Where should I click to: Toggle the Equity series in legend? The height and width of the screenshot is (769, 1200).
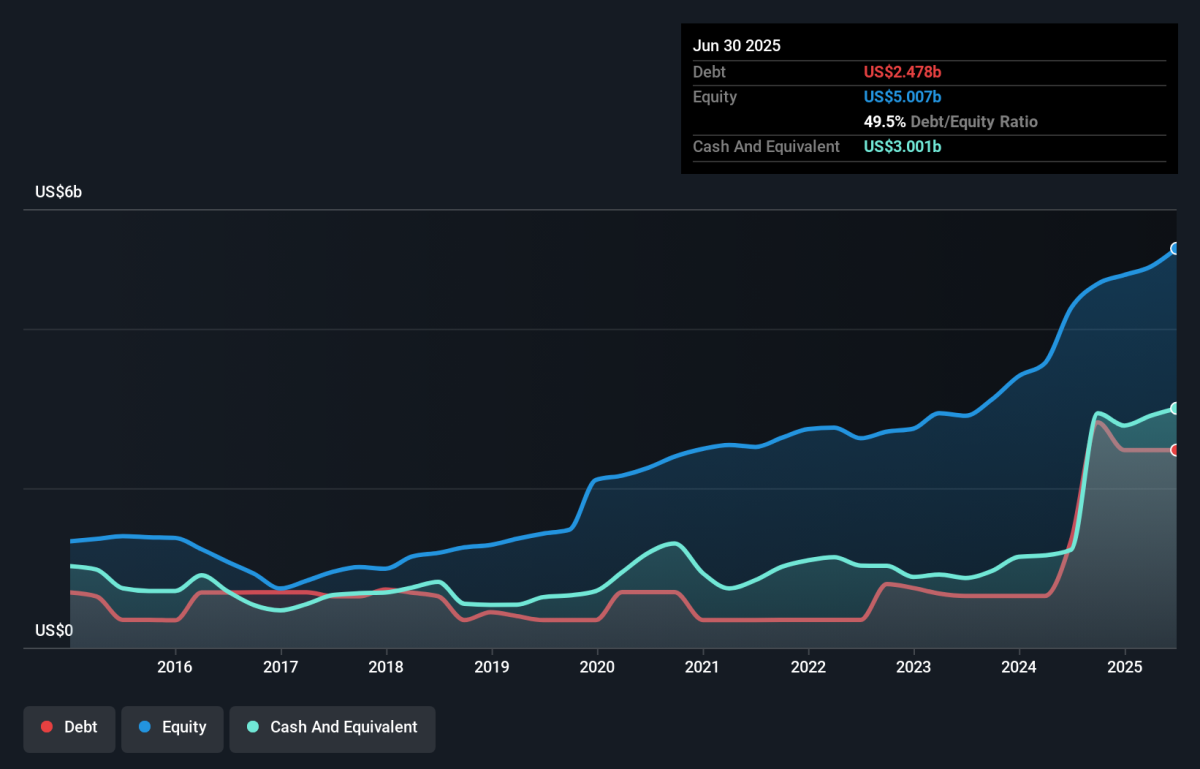[172, 727]
